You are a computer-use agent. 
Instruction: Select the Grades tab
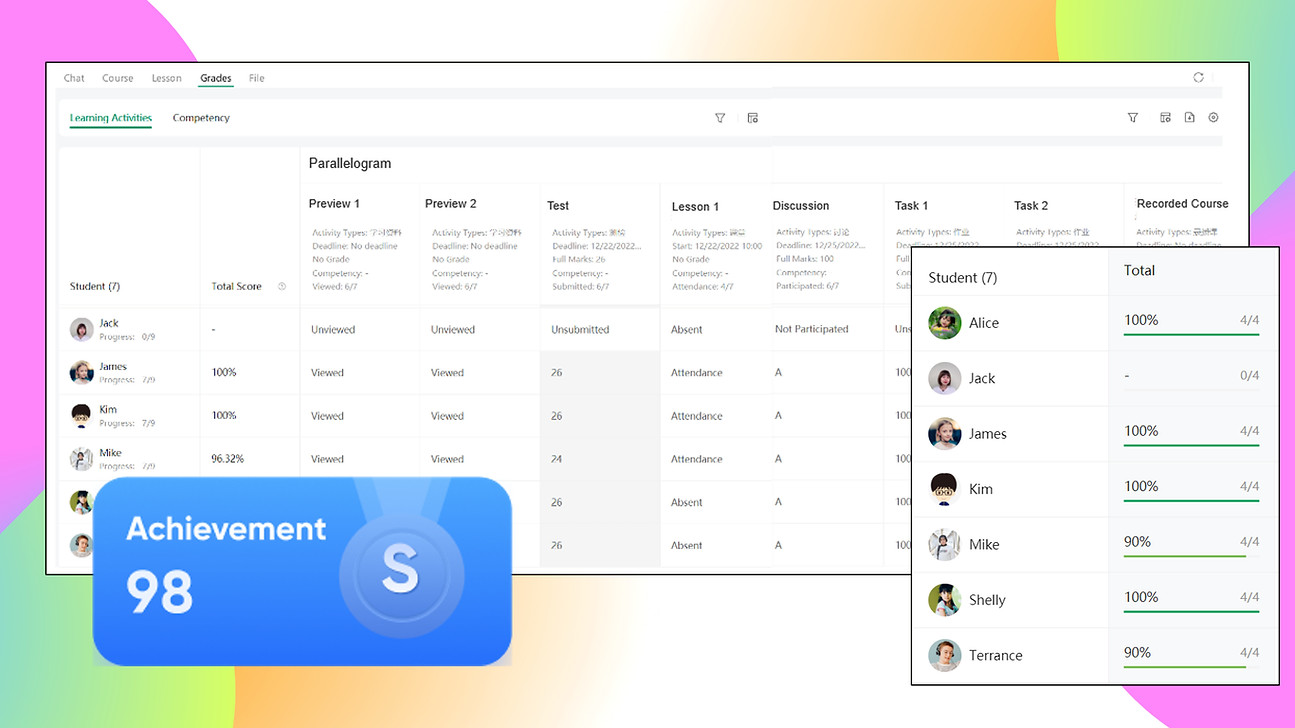[216, 78]
